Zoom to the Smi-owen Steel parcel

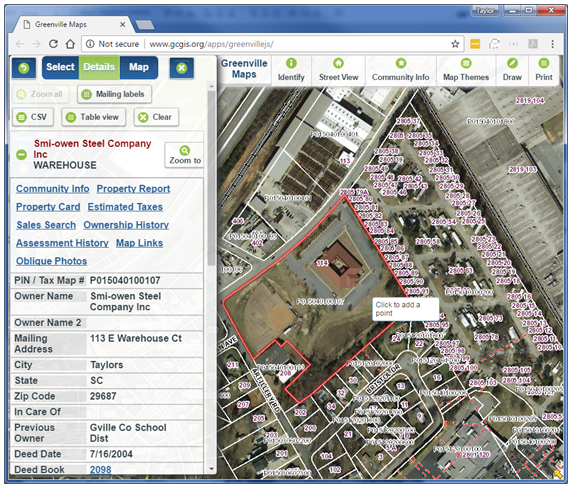[185, 155]
